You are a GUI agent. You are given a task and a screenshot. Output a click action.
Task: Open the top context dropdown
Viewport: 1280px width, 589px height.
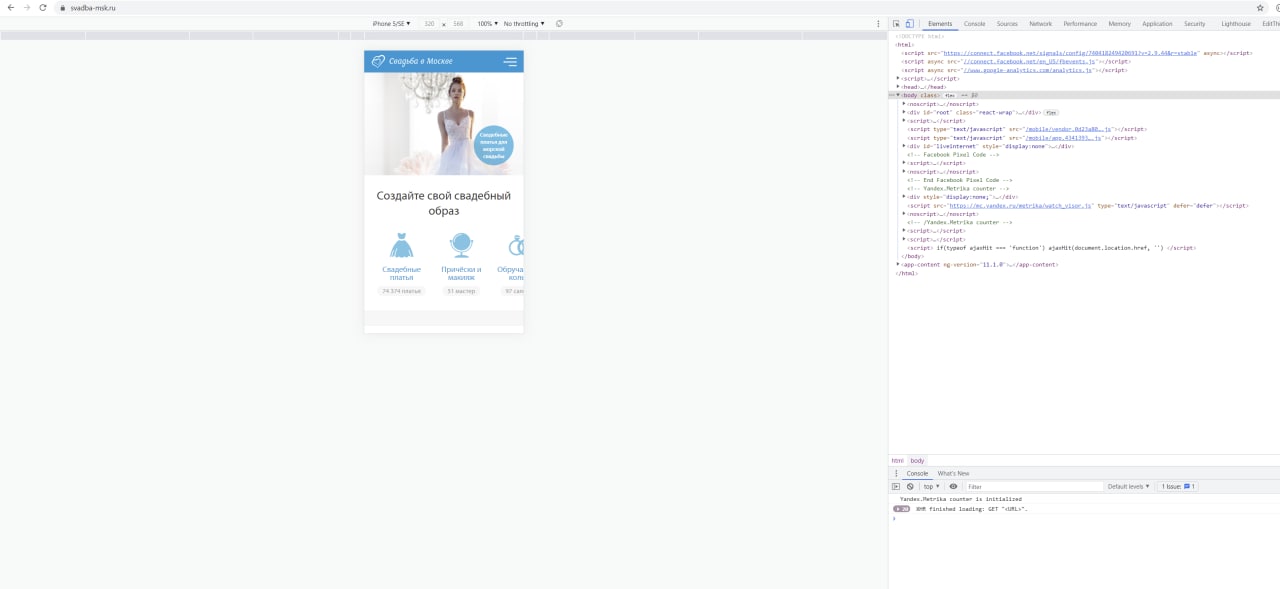click(931, 486)
